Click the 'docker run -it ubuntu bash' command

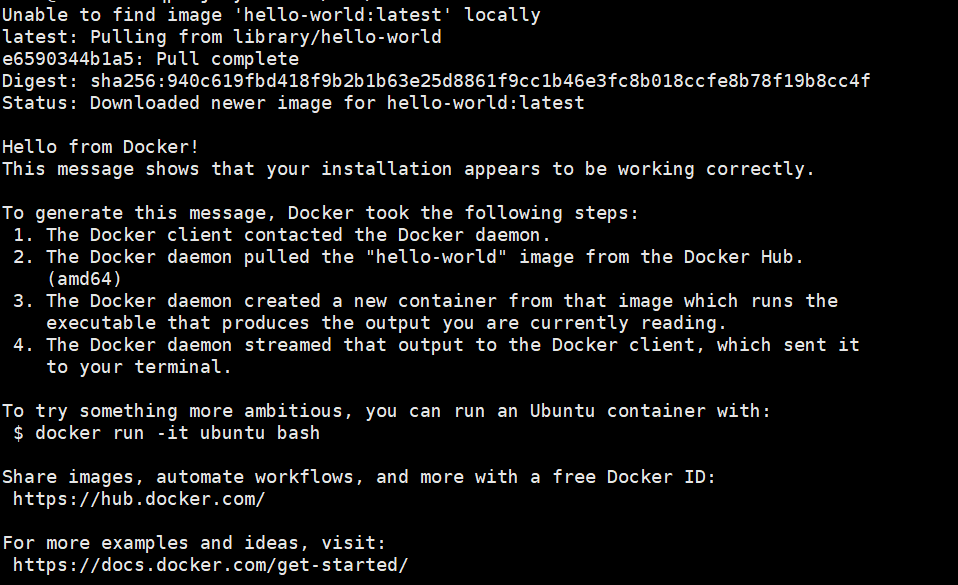pyautogui.click(x=177, y=433)
